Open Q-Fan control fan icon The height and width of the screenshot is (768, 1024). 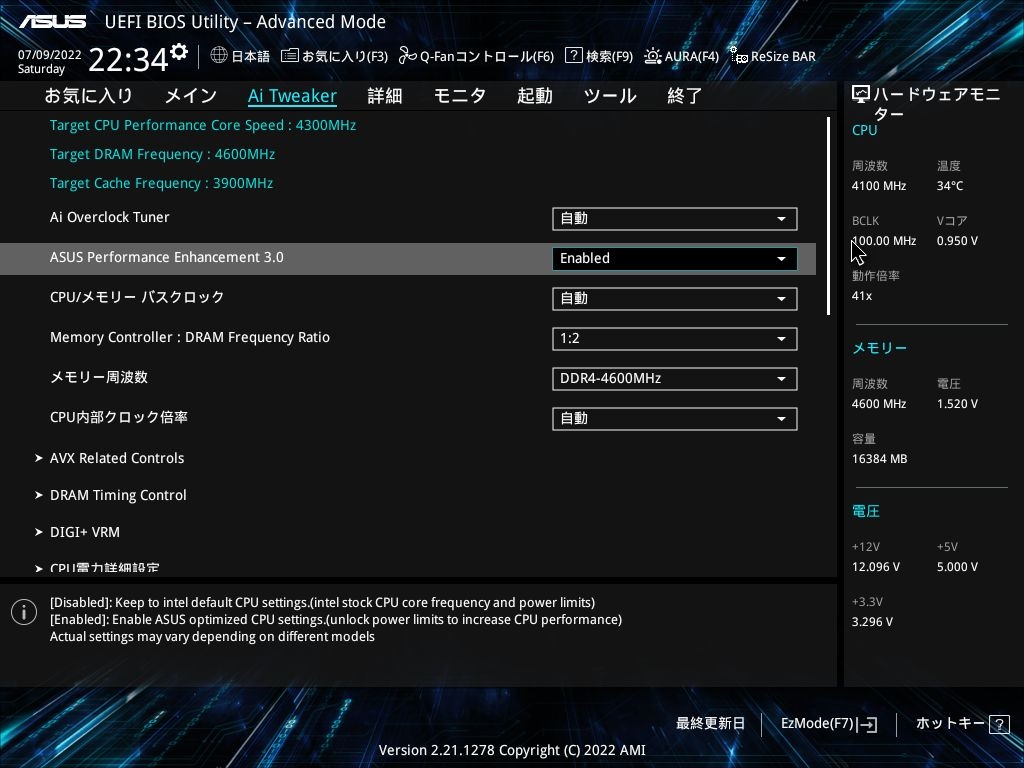click(x=408, y=56)
